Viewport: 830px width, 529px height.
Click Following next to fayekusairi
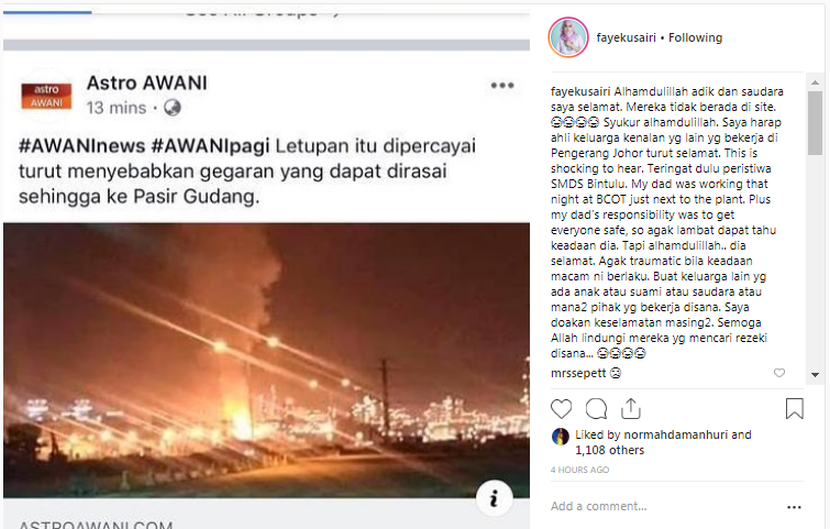coord(695,38)
